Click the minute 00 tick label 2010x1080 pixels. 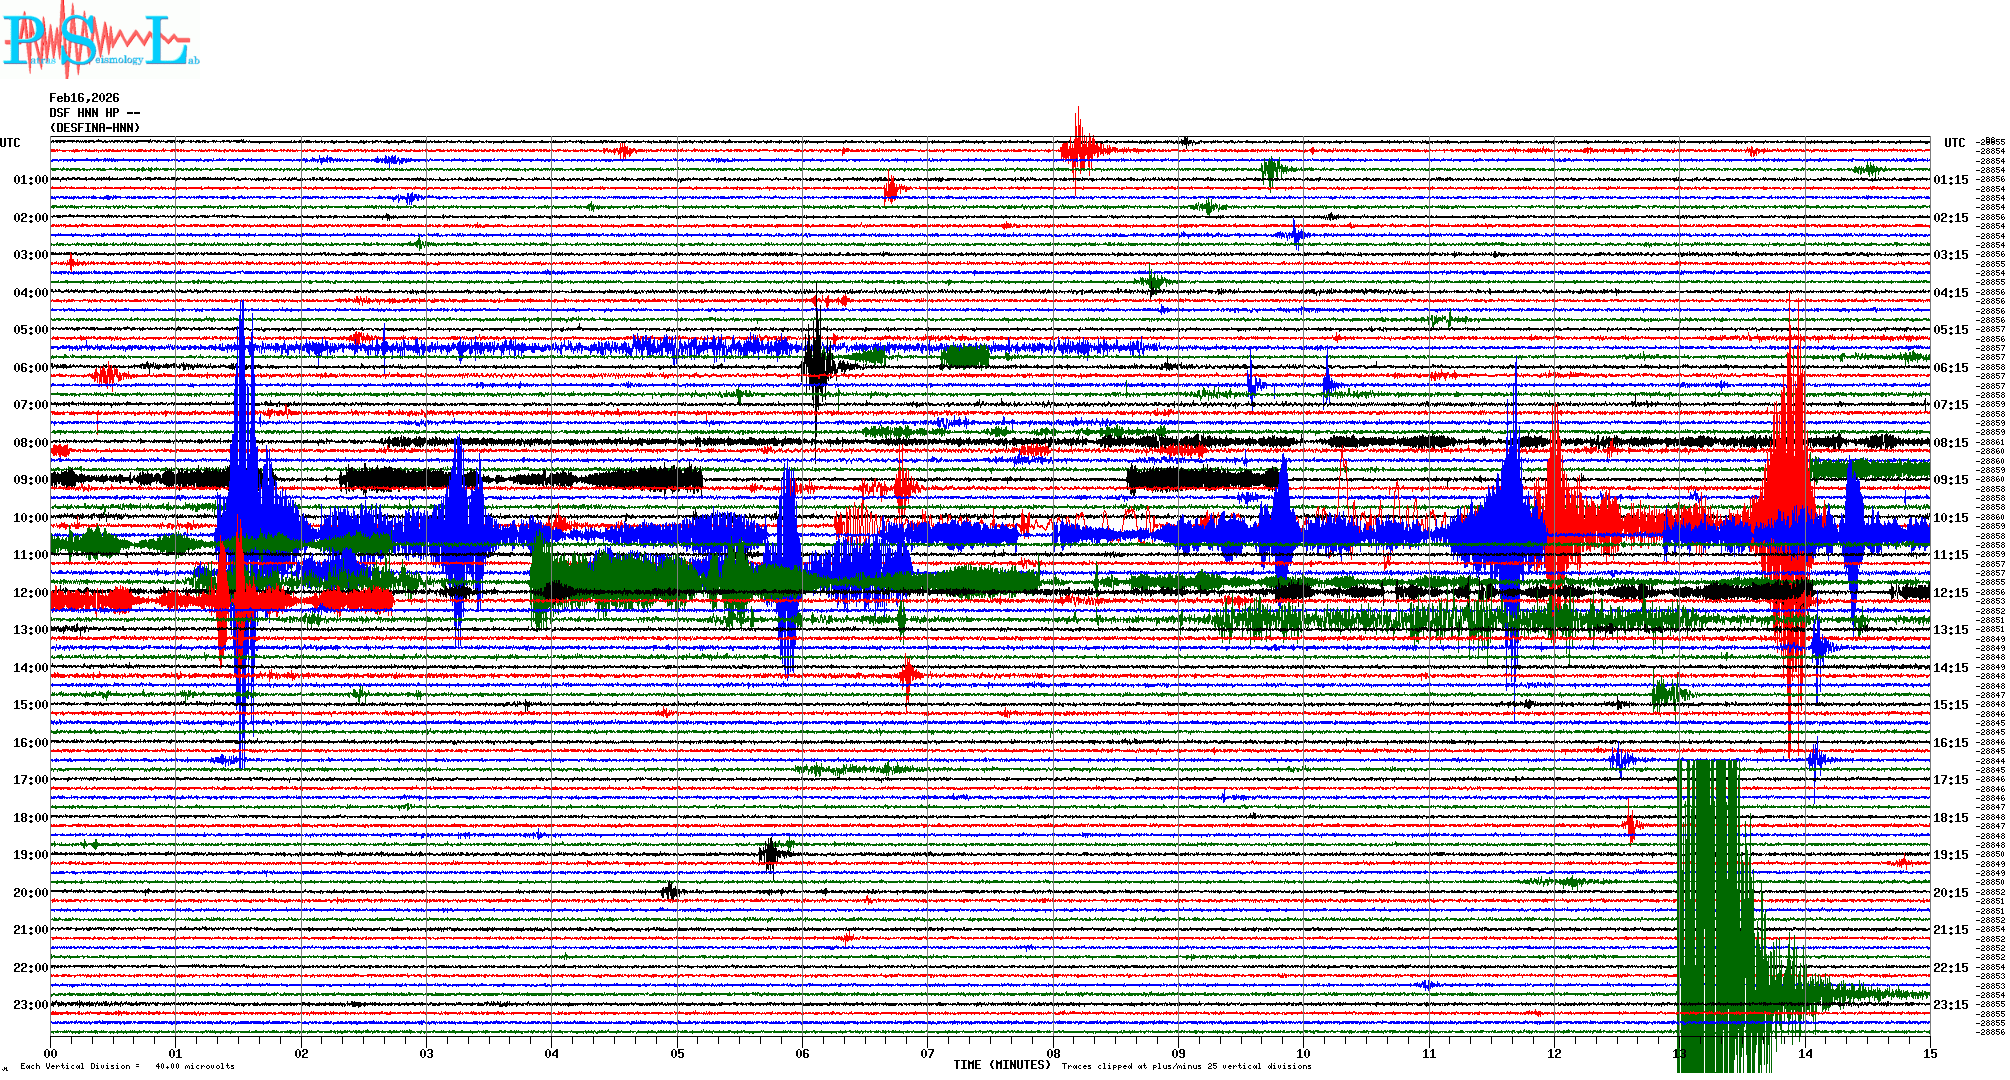coord(51,1053)
